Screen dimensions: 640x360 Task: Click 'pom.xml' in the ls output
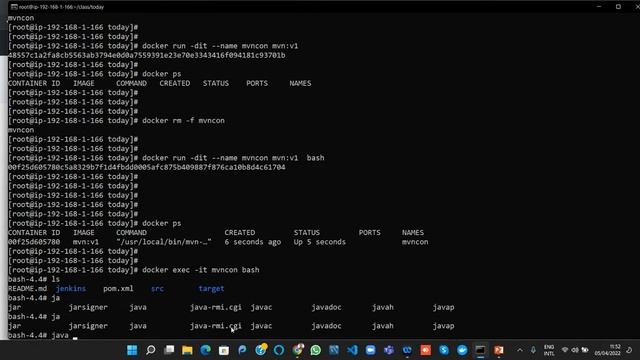[118, 289]
